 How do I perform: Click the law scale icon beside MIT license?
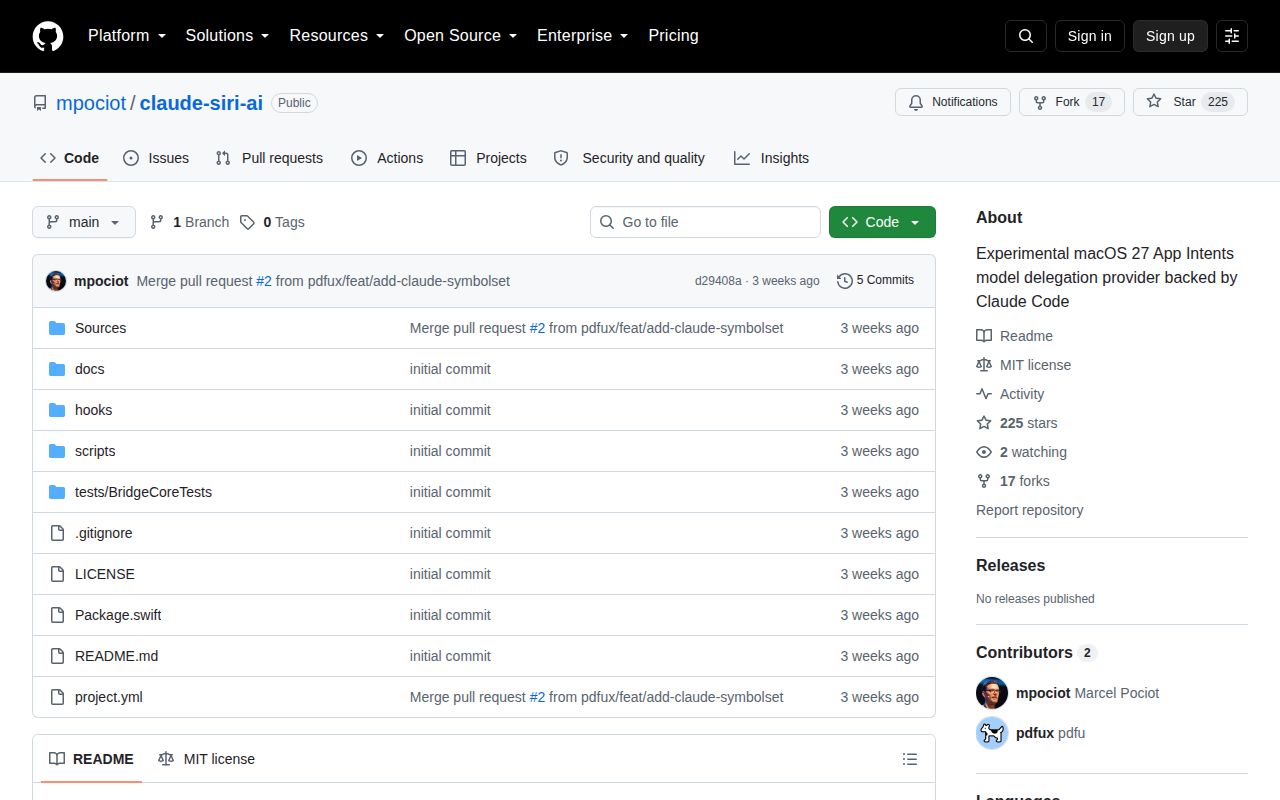click(984, 365)
